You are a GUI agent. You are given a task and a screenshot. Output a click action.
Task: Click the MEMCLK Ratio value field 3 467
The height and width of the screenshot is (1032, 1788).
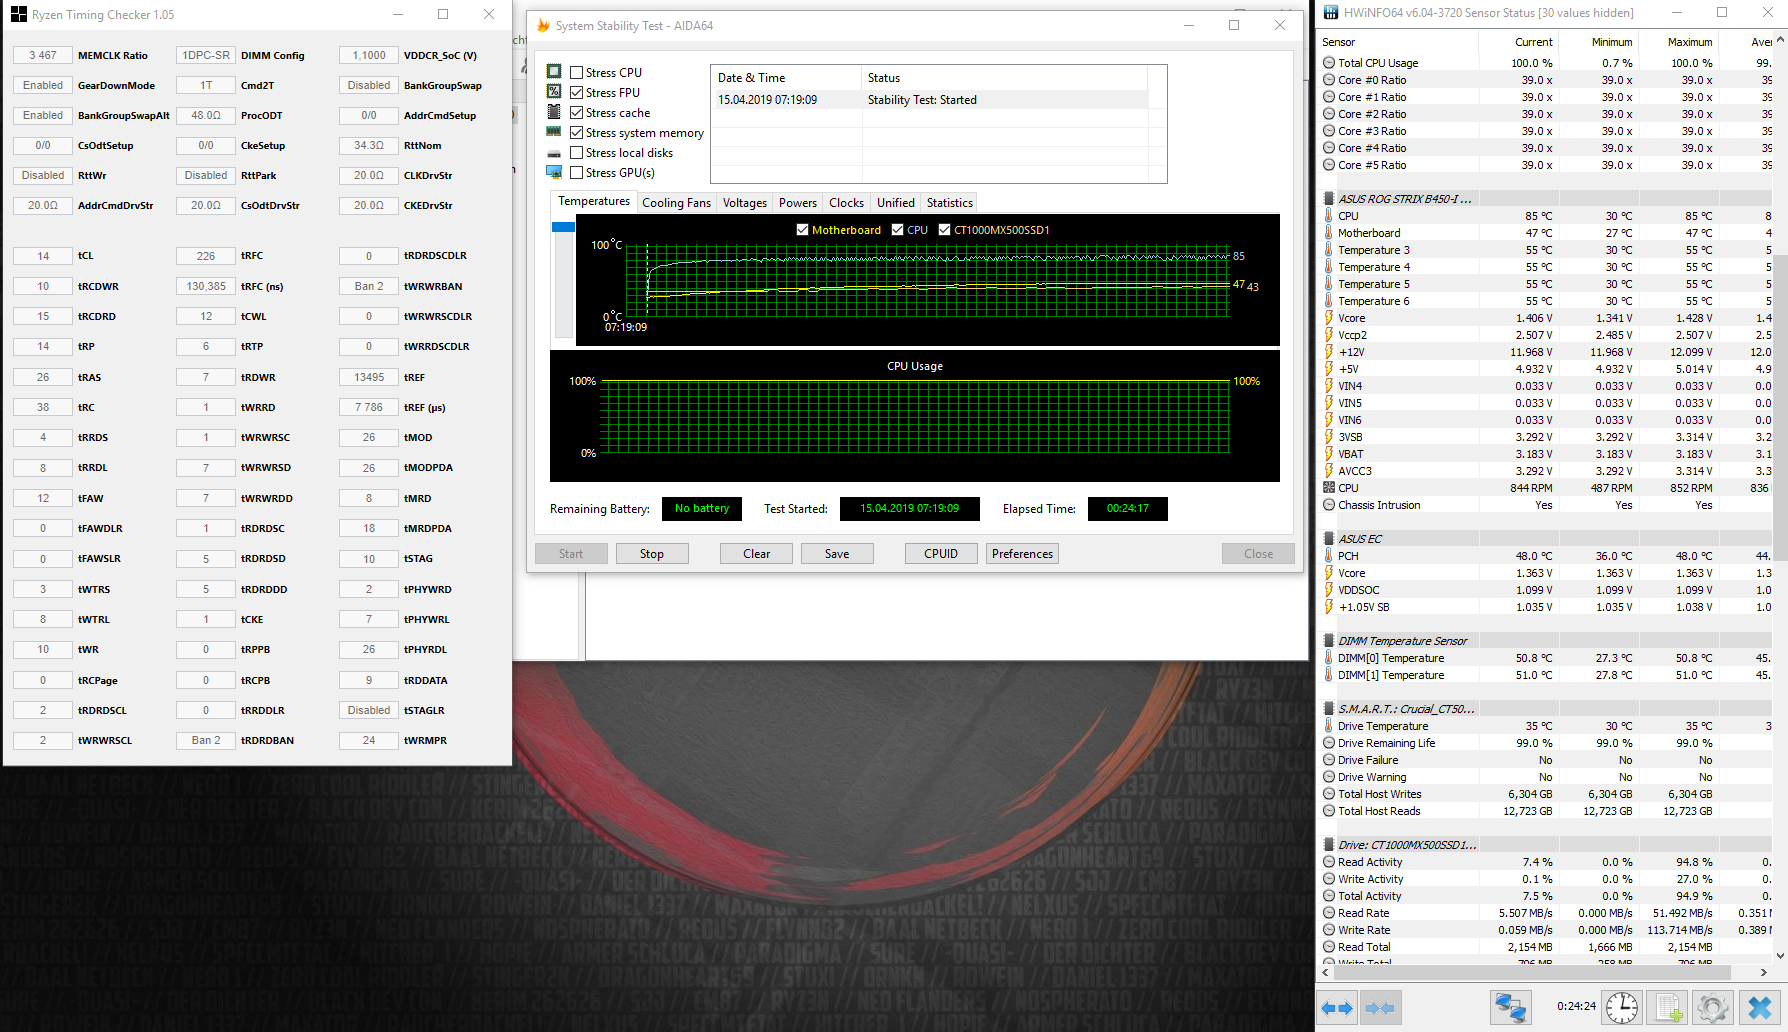[x=43, y=56]
